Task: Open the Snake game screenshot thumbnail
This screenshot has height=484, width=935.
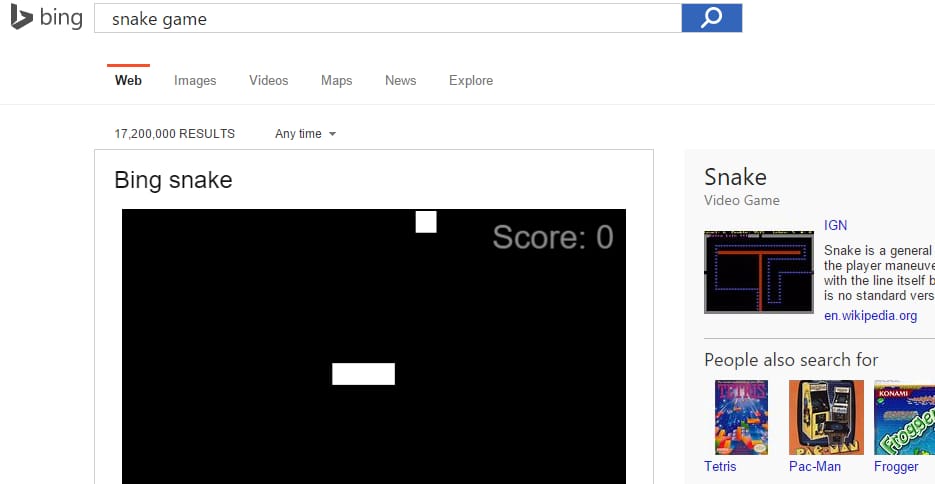Action: (x=759, y=272)
